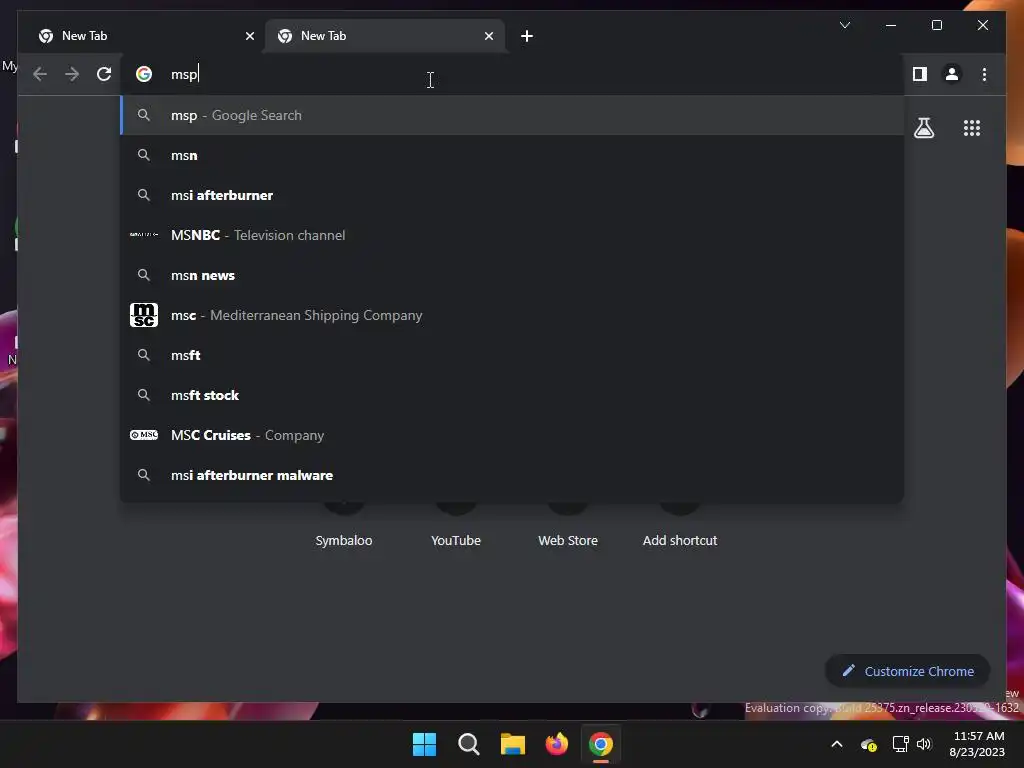Open the tab search chevron
1024x768 pixels.
pos(844,25)
